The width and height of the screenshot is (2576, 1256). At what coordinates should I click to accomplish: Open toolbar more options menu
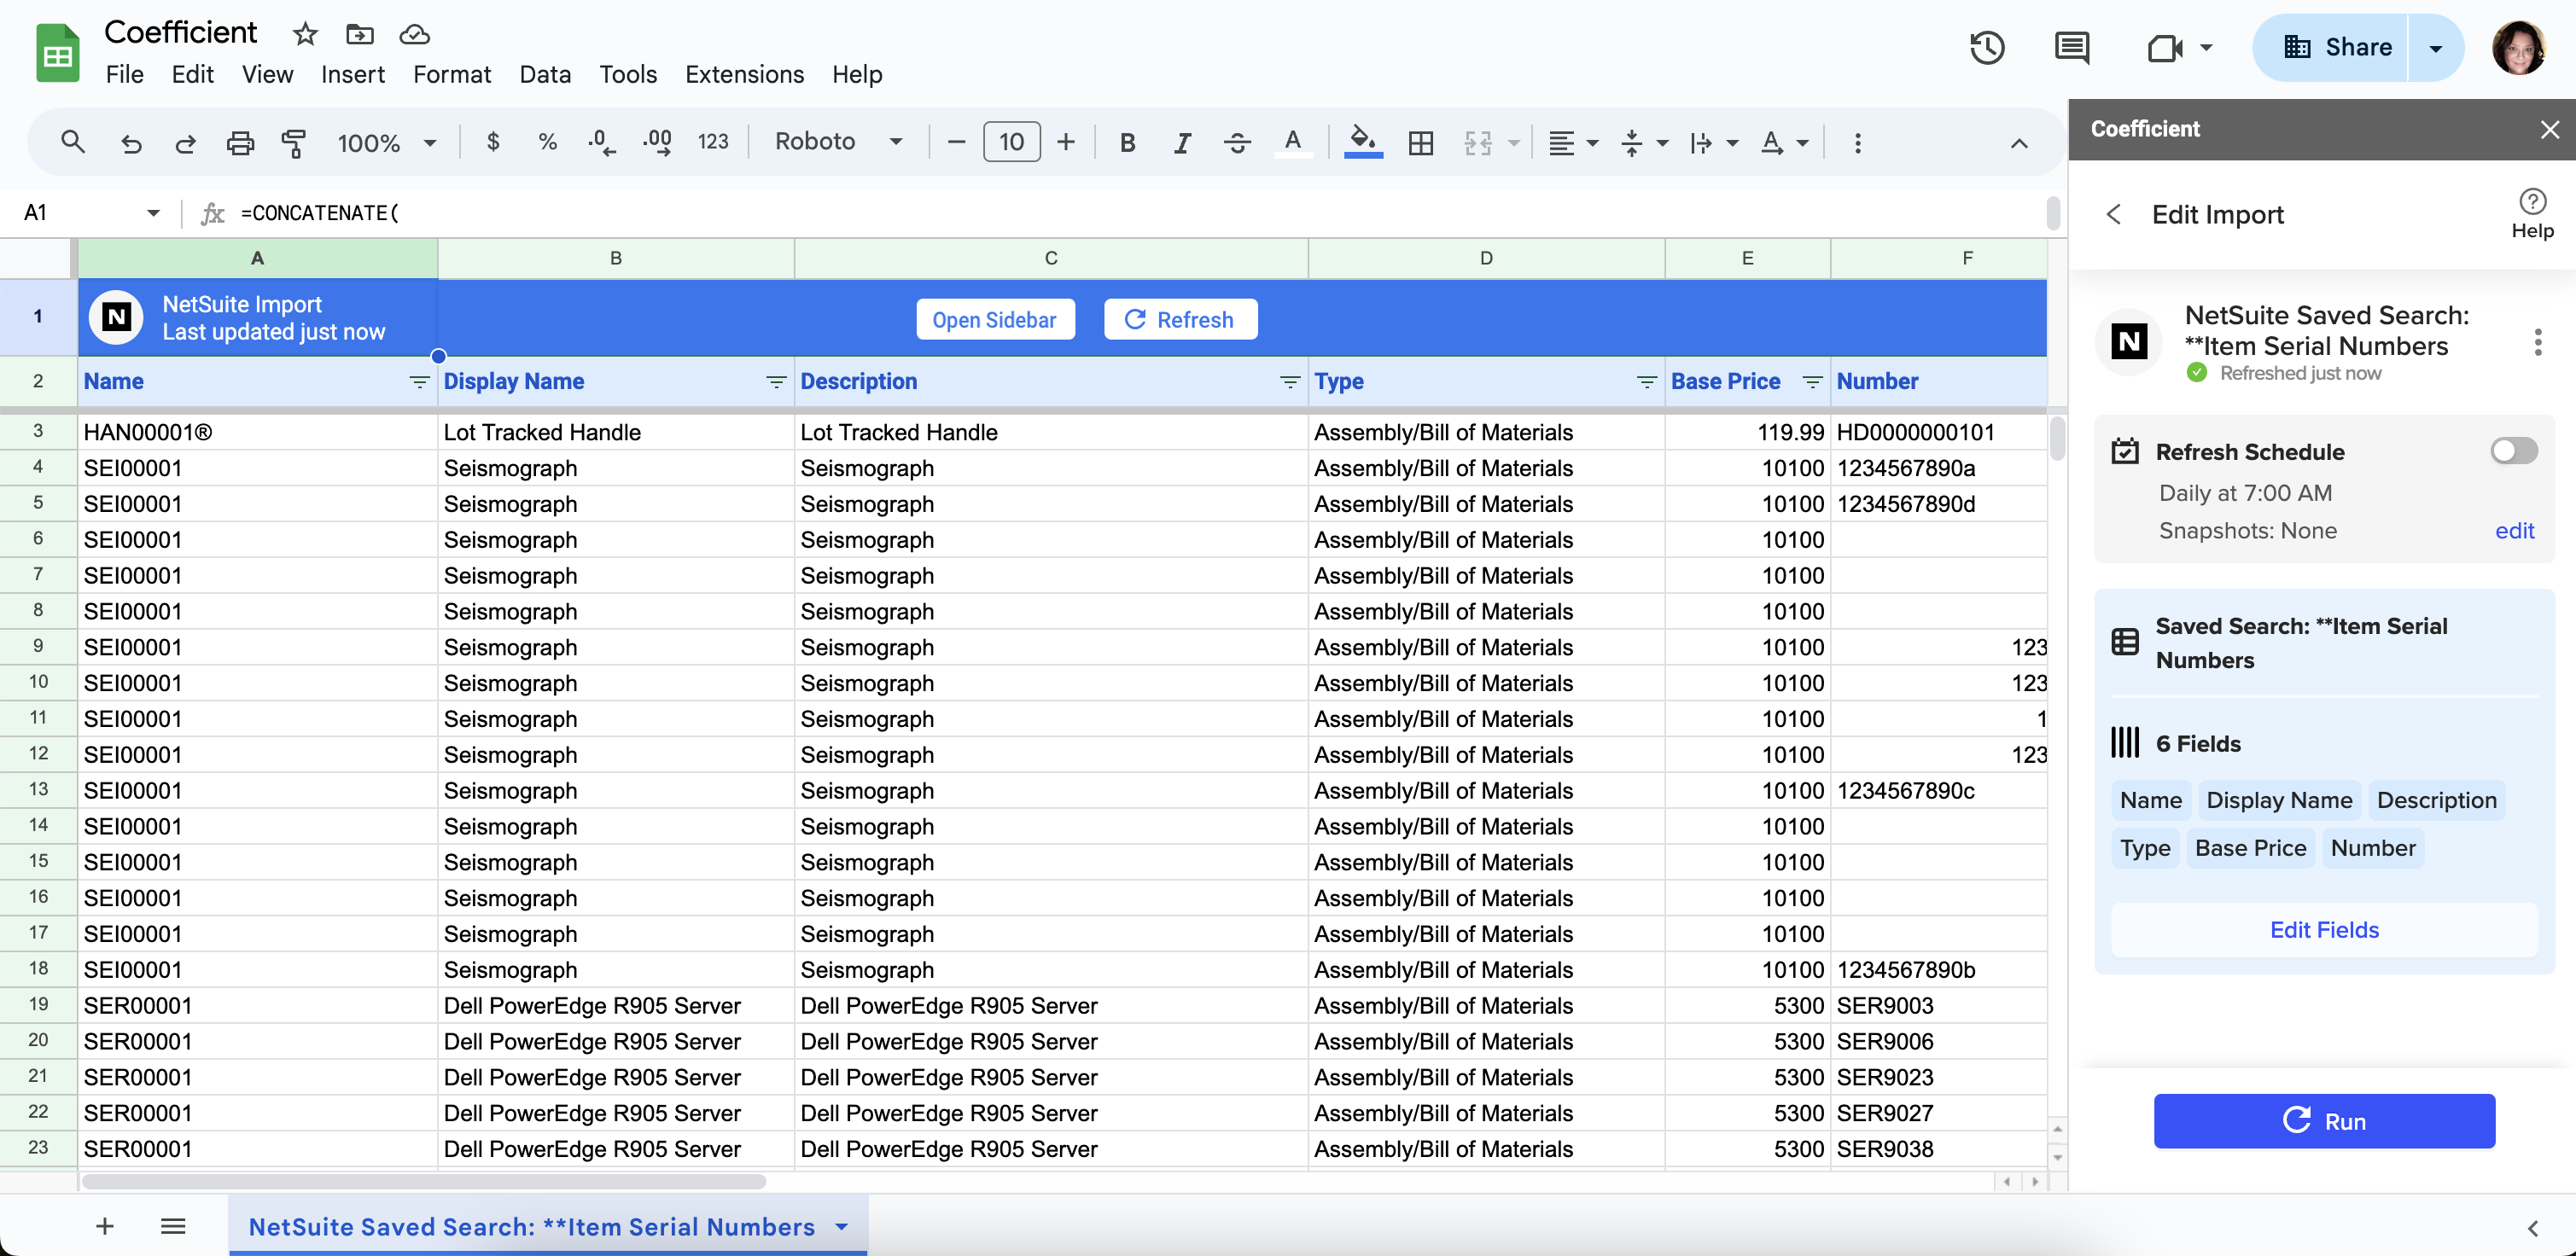(x=1857, y=142)
